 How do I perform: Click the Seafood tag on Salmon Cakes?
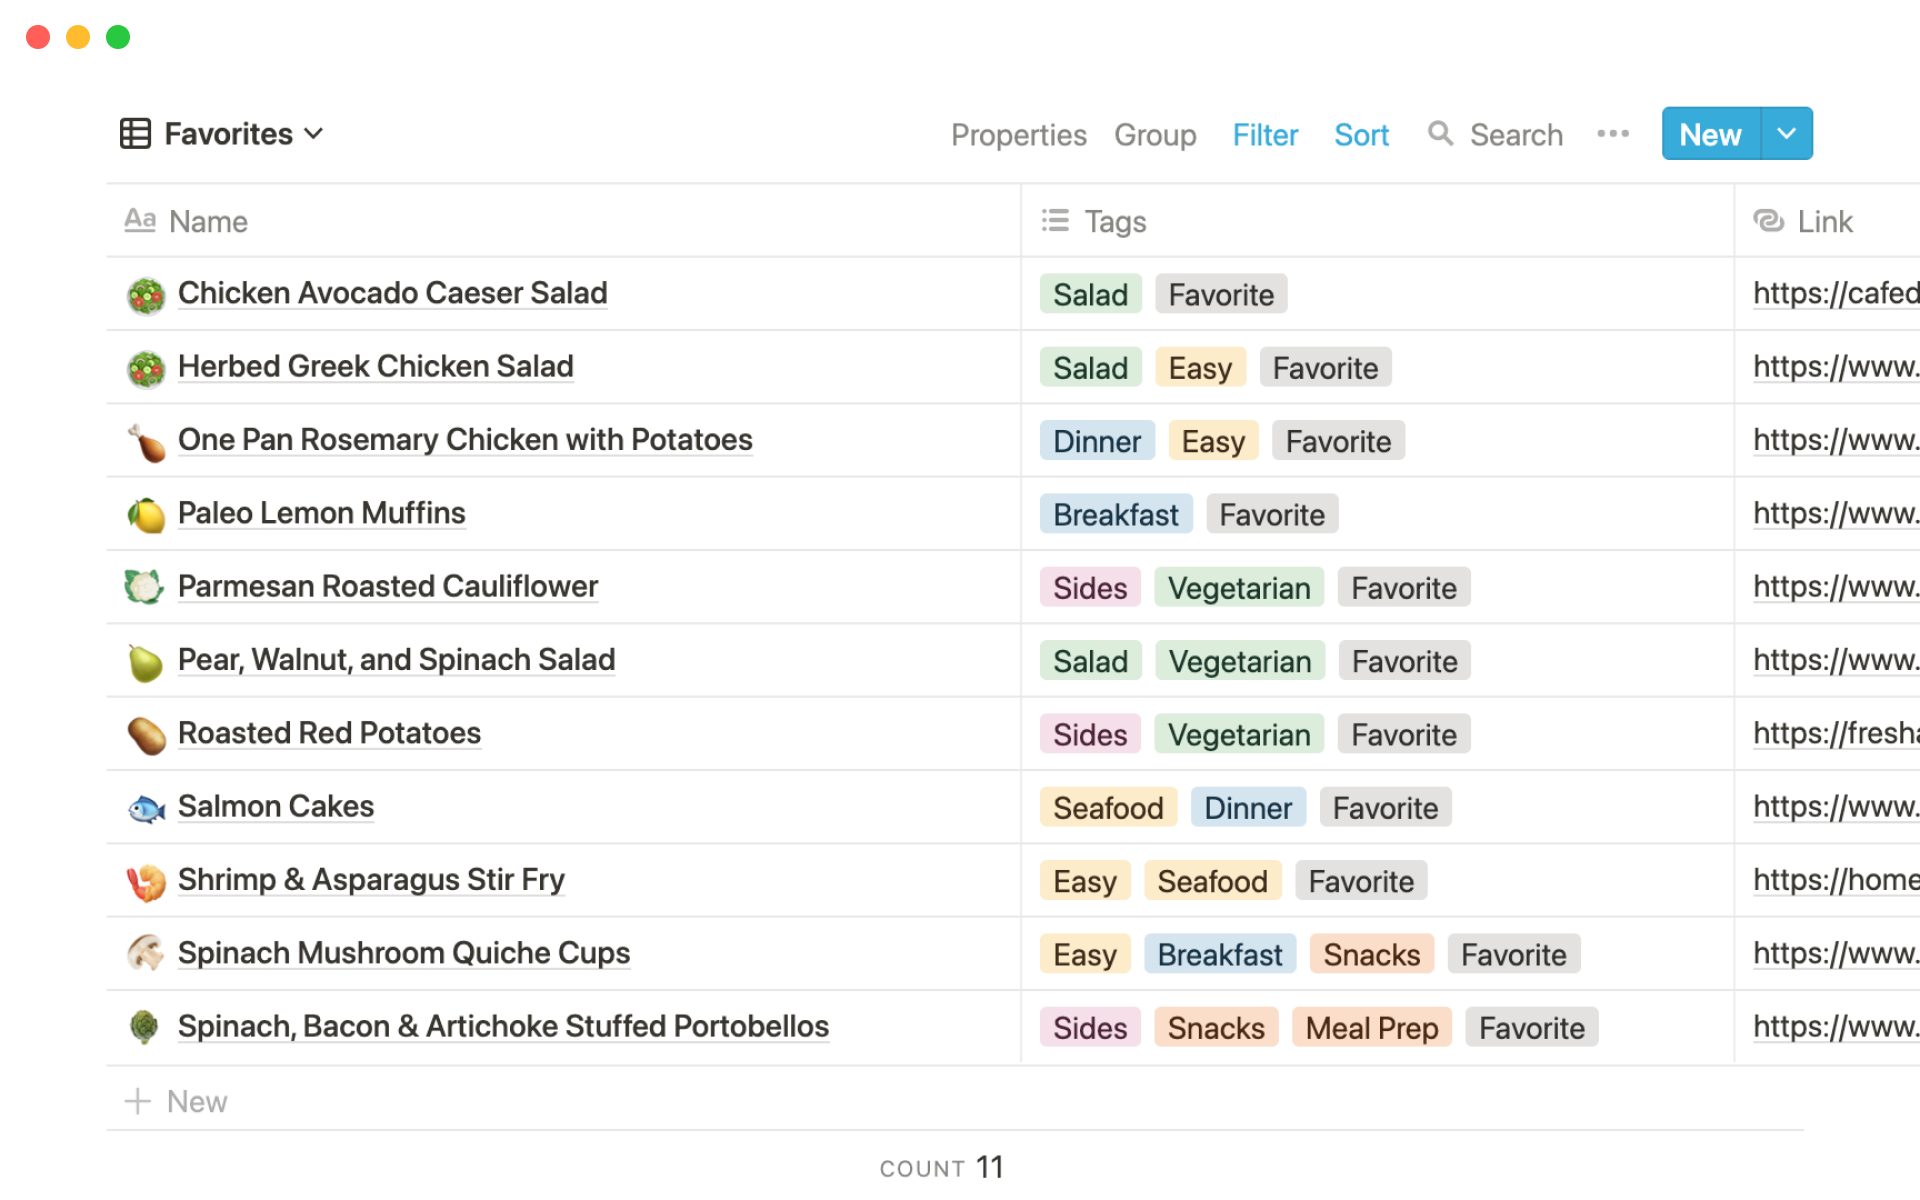(1106, 807)
